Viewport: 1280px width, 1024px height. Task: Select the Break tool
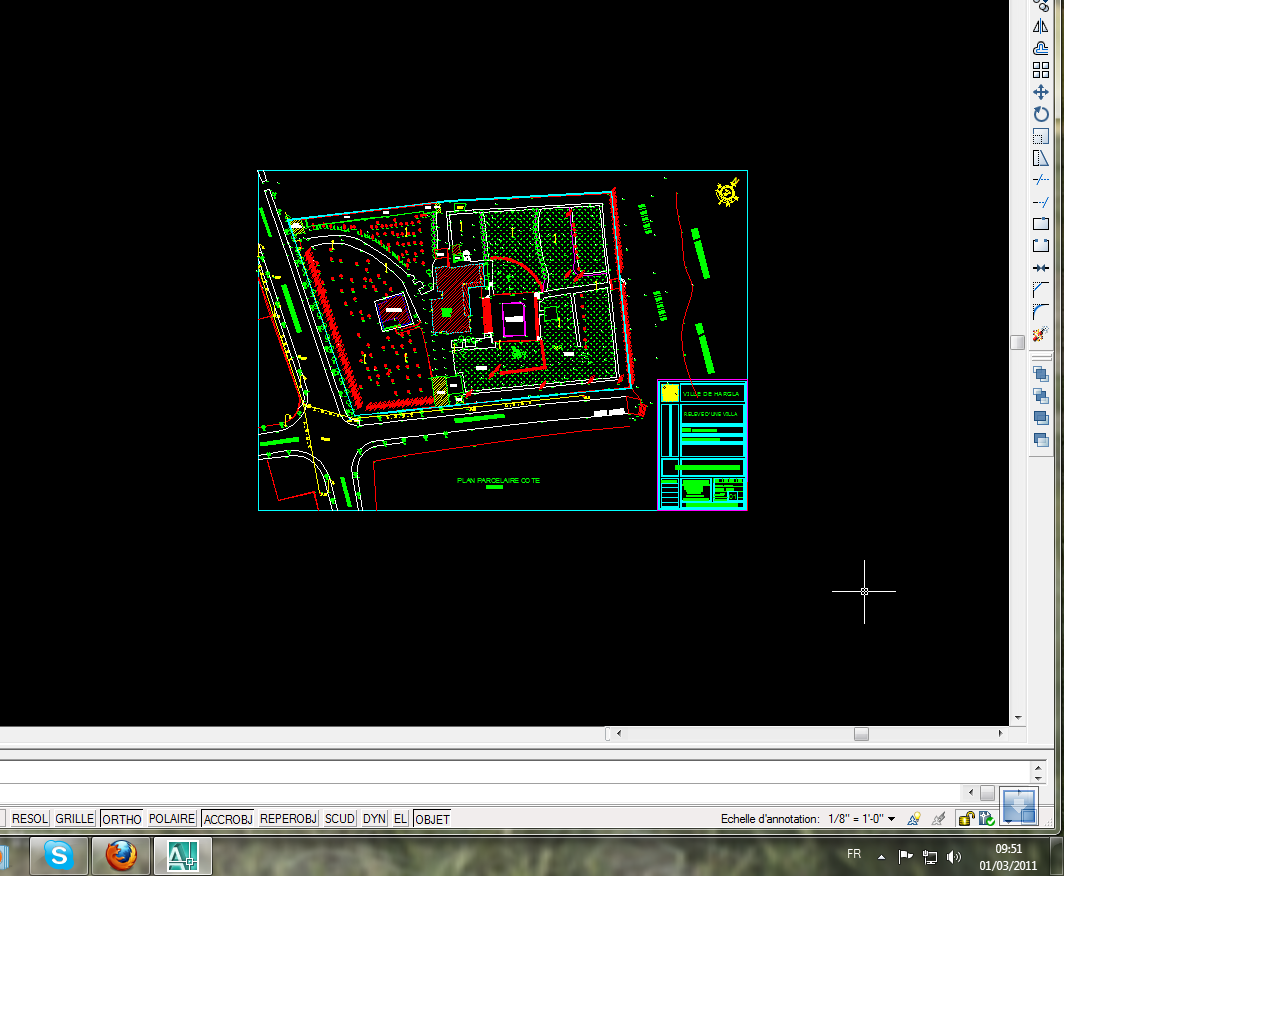pyautogui.click(x=1041, y=246)
